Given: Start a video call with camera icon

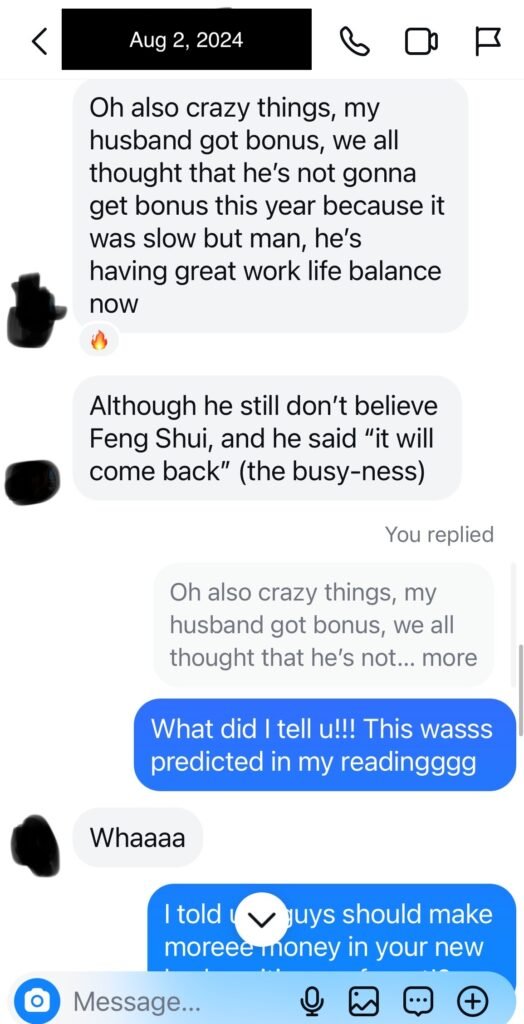Looking at the screenshot, I should tap(421, 42).
